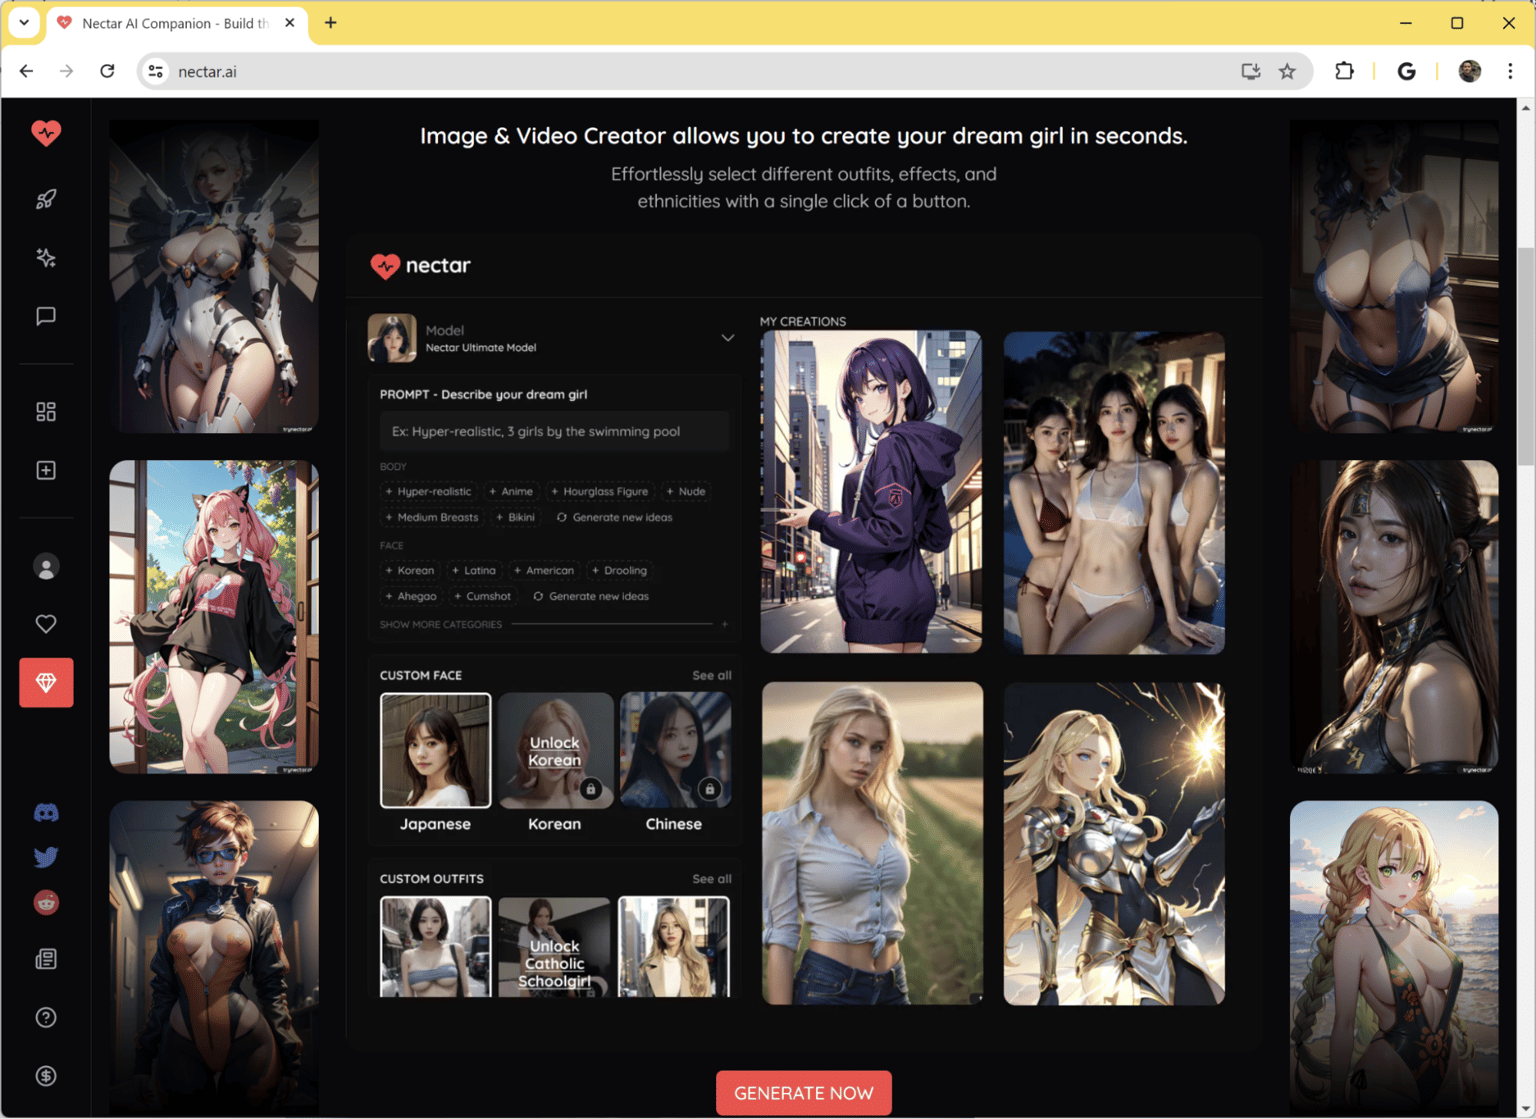Image resolution: width=1536 pixels, height=1119 pixels.
Task: Click See all next to Custom Face
Action: (x=712, y=675)
